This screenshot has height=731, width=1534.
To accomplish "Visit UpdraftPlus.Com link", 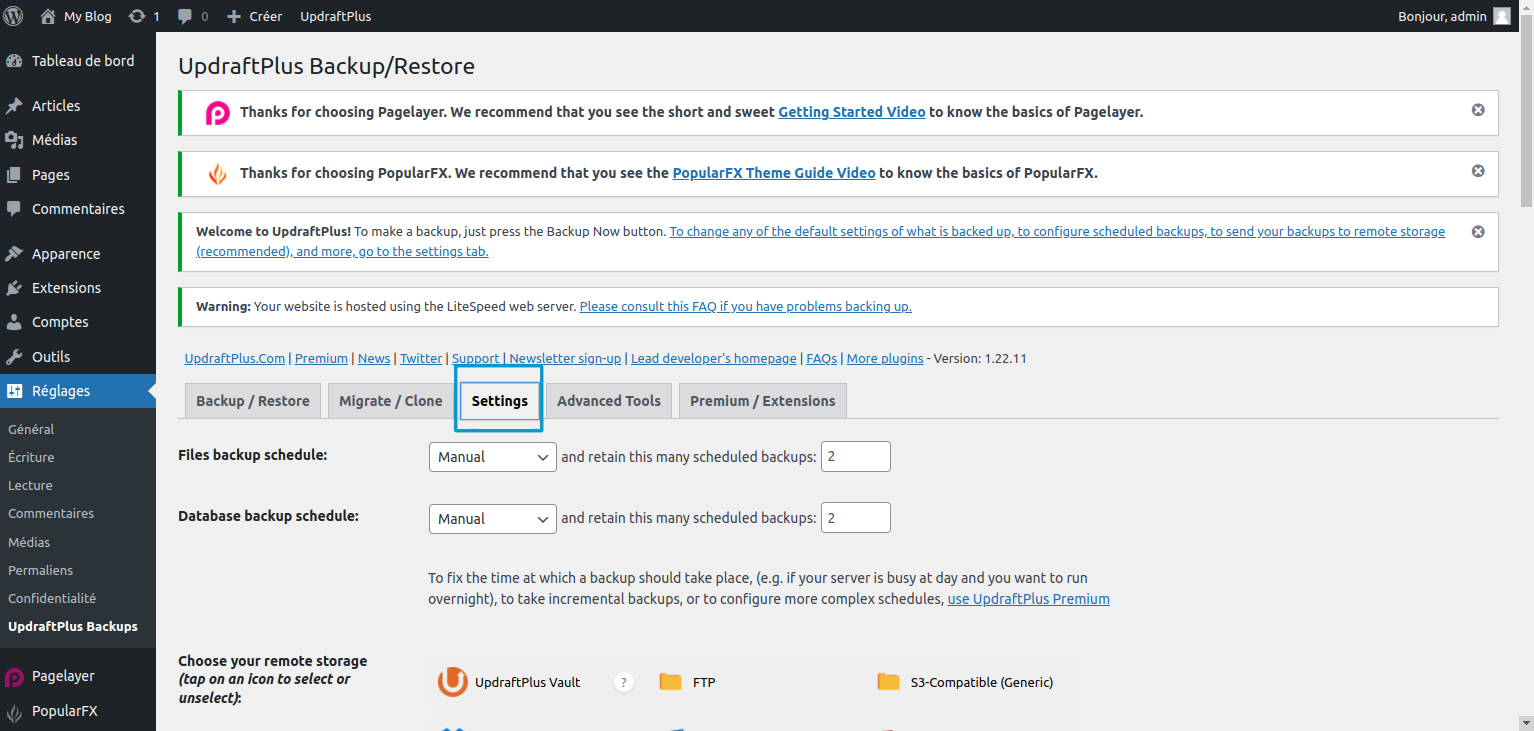I will [x=235, y=358].
